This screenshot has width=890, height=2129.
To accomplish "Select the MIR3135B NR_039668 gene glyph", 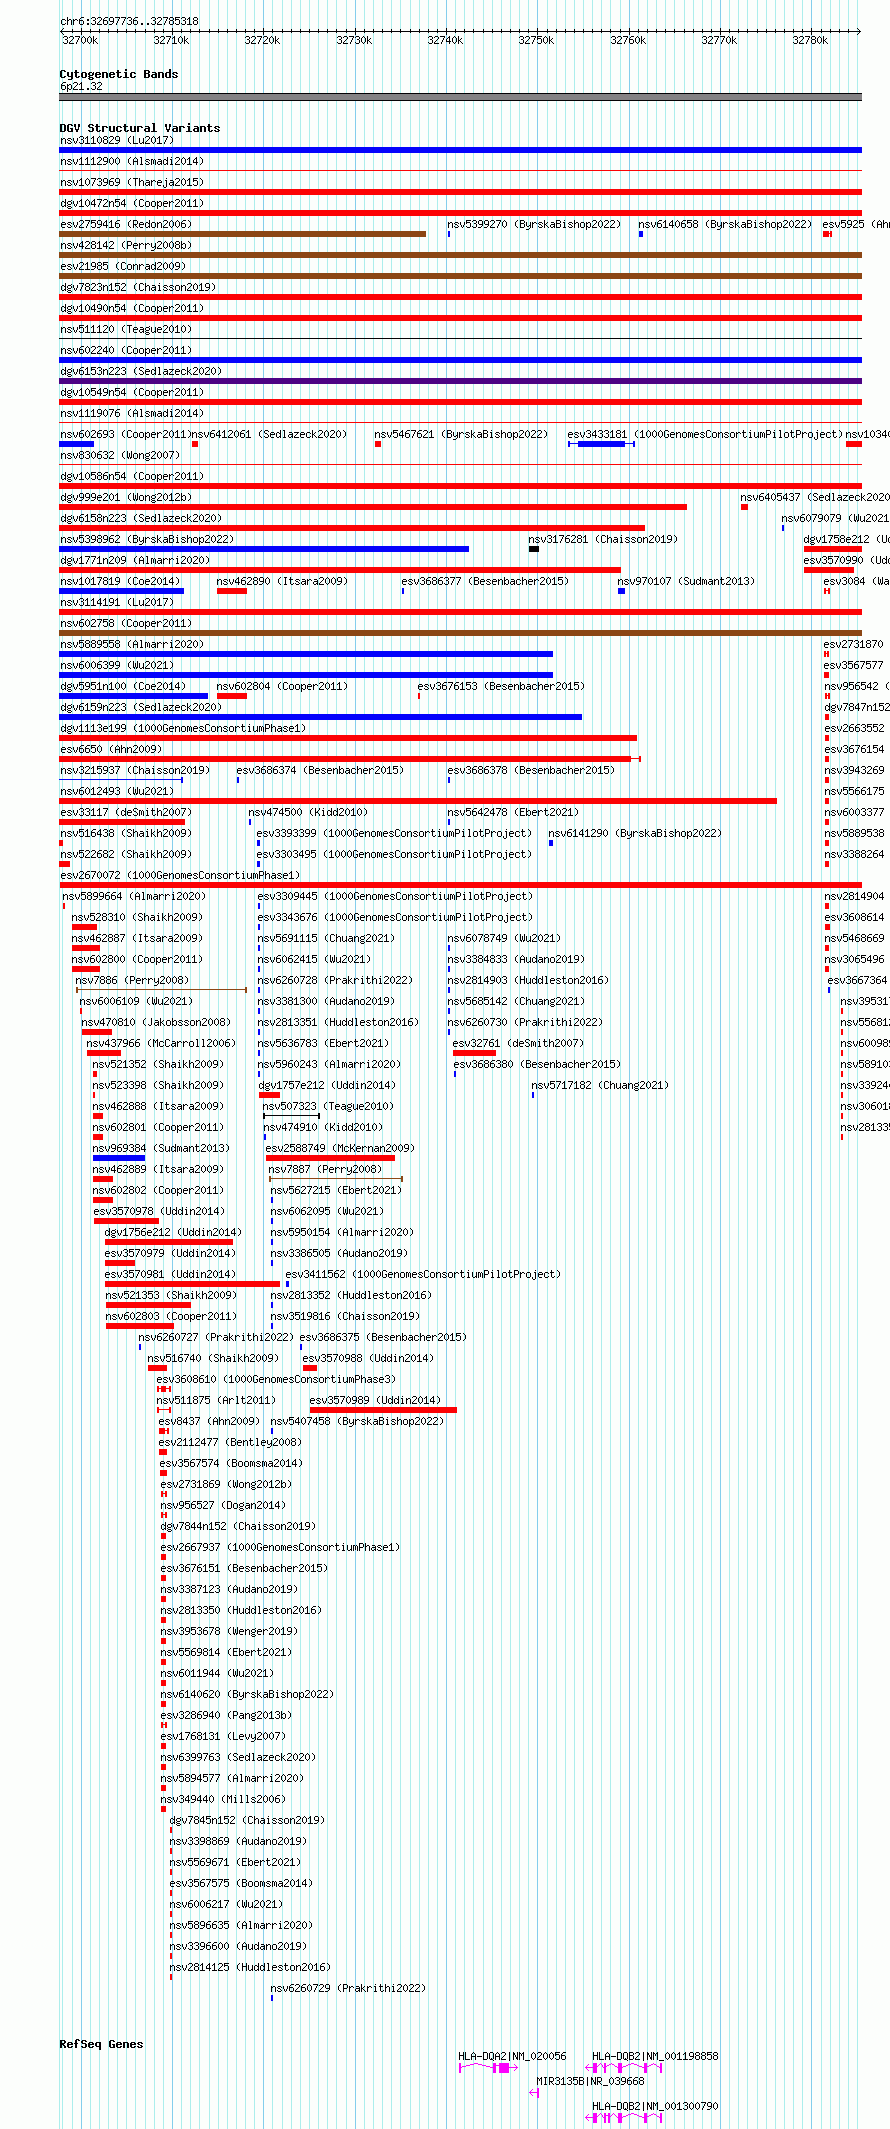I will click(x=534, y=2092).
